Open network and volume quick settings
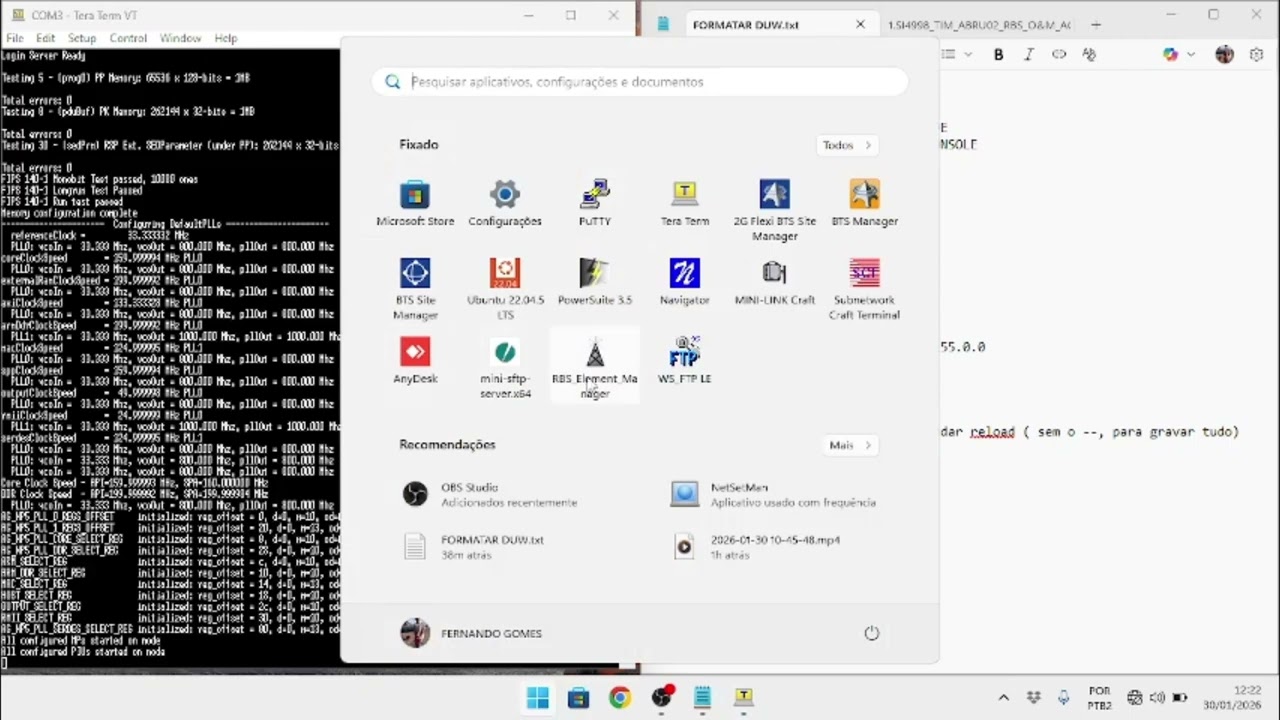Viewport: 1280px width, 720px height. (x=1157, y=698)
